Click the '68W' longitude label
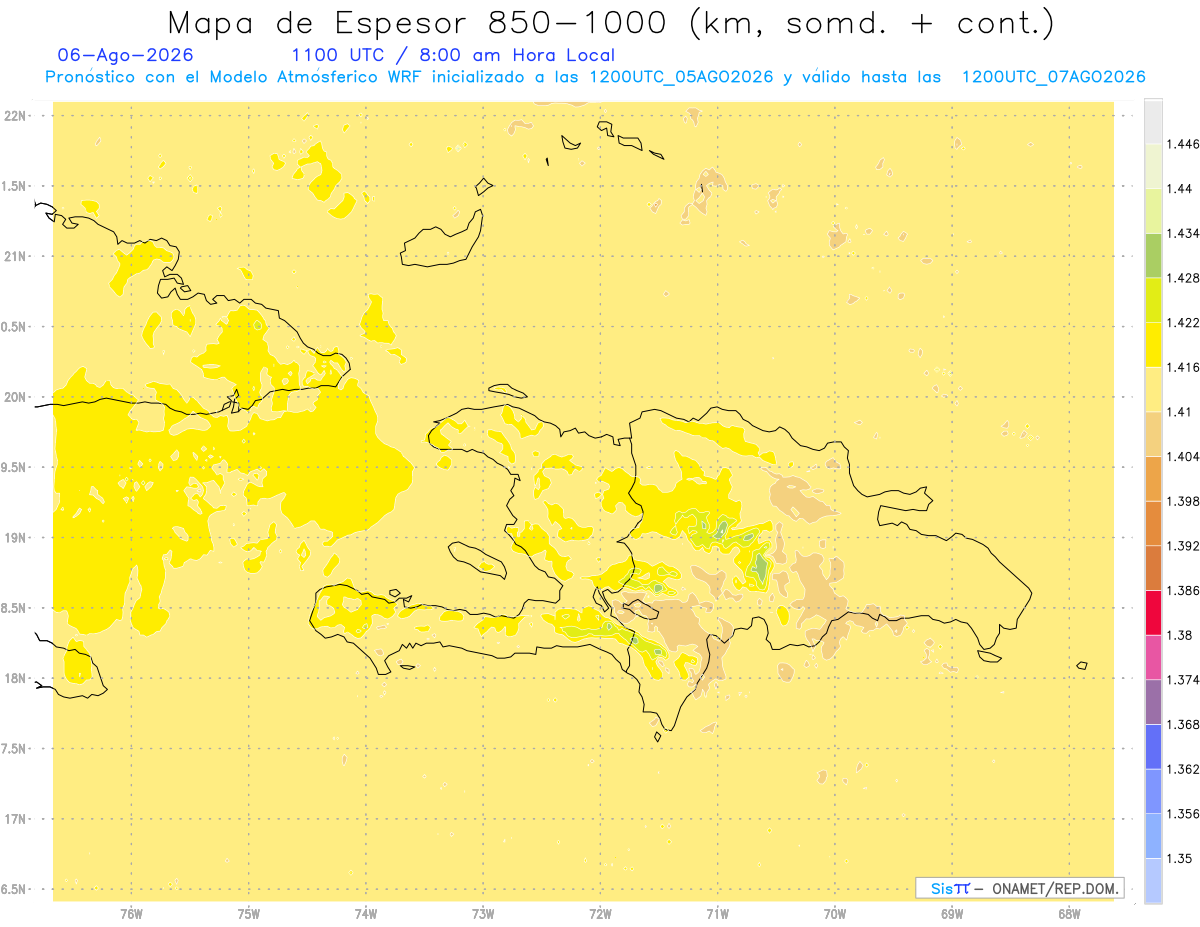This screenshot has width=1200, height=927. [1069, 914]
